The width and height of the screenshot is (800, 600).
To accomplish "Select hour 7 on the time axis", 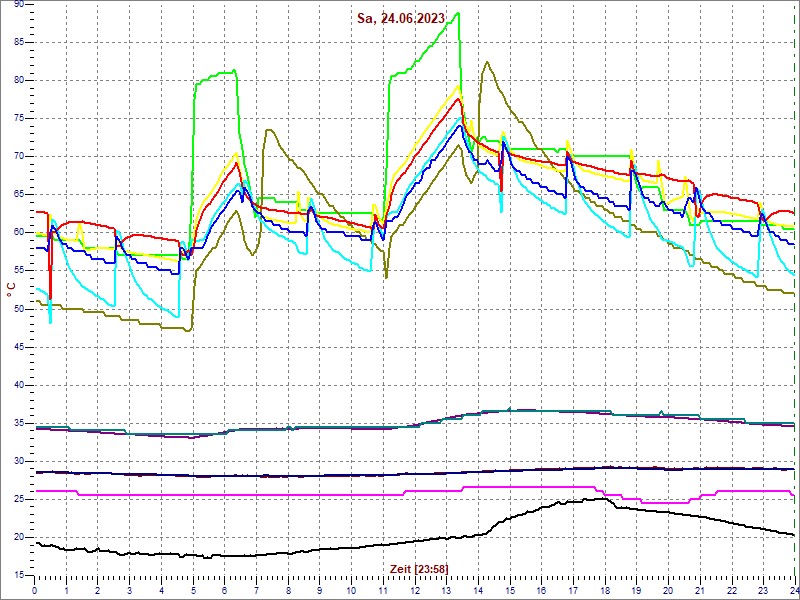I will [x=256, y=589].
